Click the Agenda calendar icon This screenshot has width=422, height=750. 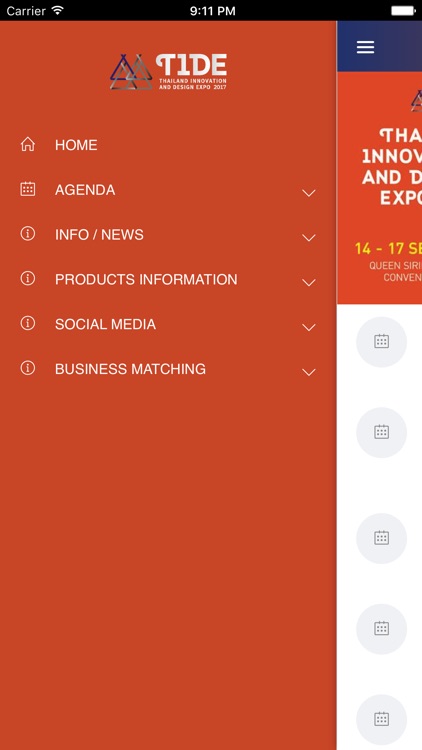coord(28,189)
